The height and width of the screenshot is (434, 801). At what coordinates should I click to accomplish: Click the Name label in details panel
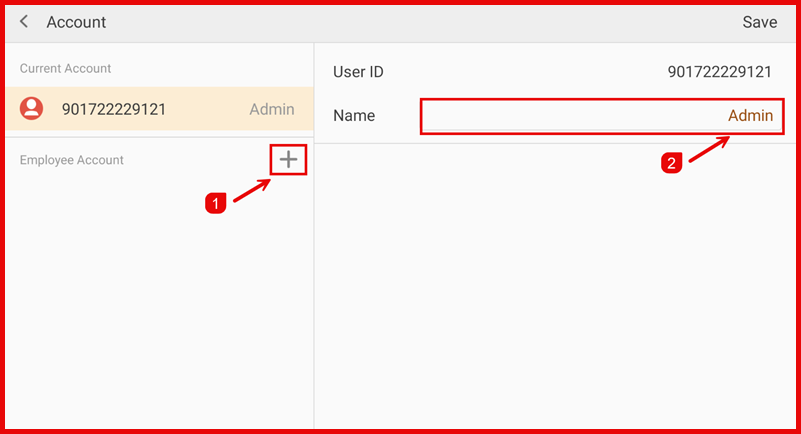[354, 116]
